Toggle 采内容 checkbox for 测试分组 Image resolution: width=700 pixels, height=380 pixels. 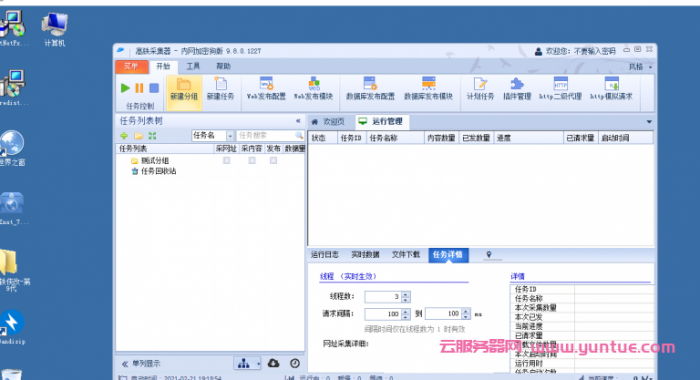252,160
